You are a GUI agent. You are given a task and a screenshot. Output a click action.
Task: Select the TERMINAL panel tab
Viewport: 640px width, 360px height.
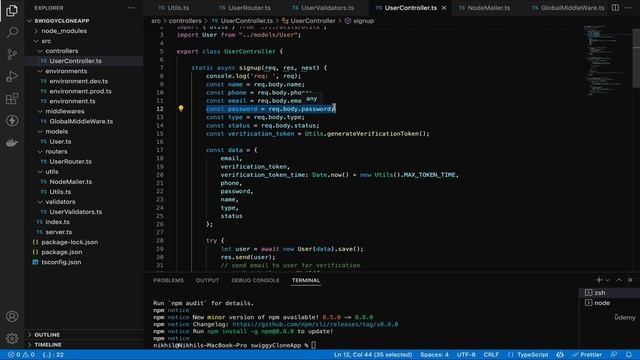click(306, 280)
